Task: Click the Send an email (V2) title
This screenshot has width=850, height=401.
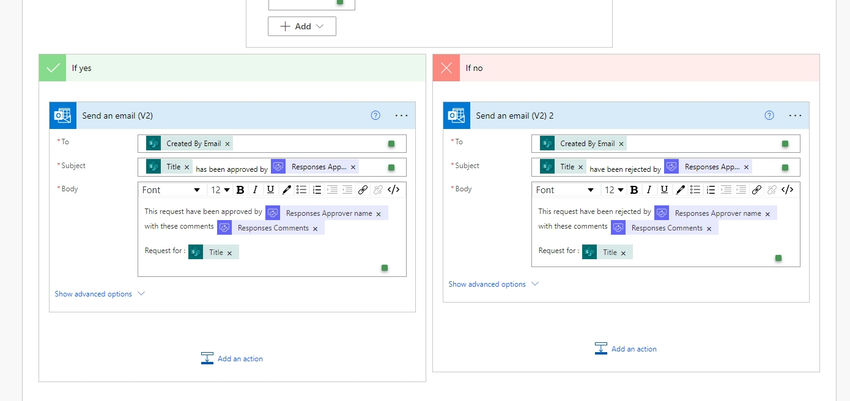Action: coord(118,115)
